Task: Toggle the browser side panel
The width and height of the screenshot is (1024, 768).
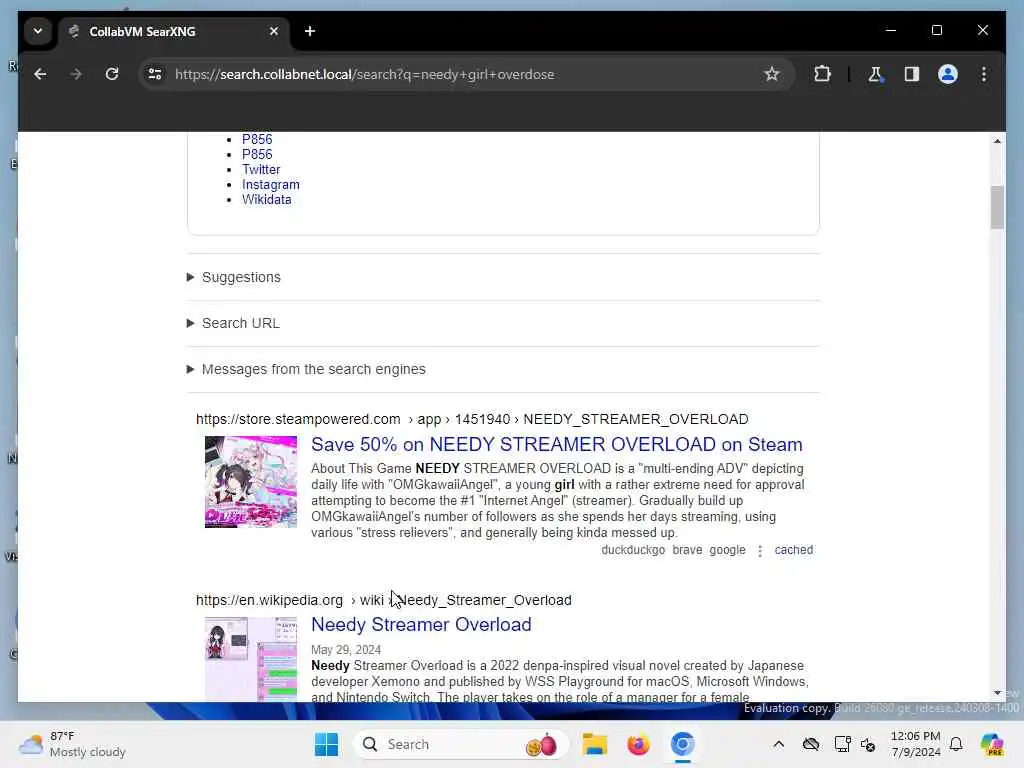Action: click(x=912, y=74)
